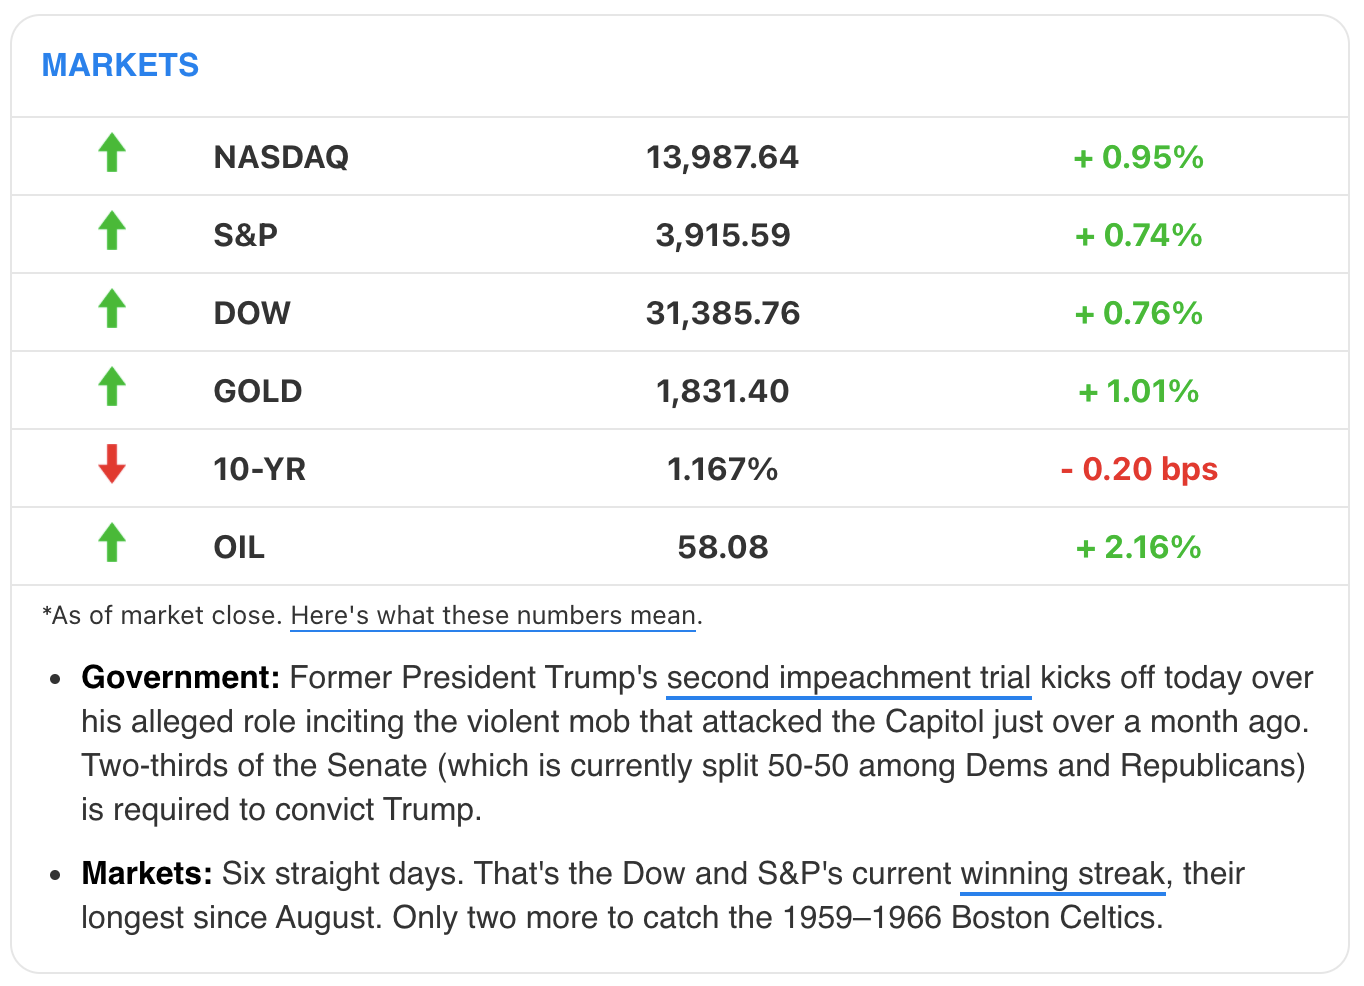Screen dimensions: 1364x986
Task: Open the "Here's what these numbers mean" link
Action: click(x=493, y=616)
